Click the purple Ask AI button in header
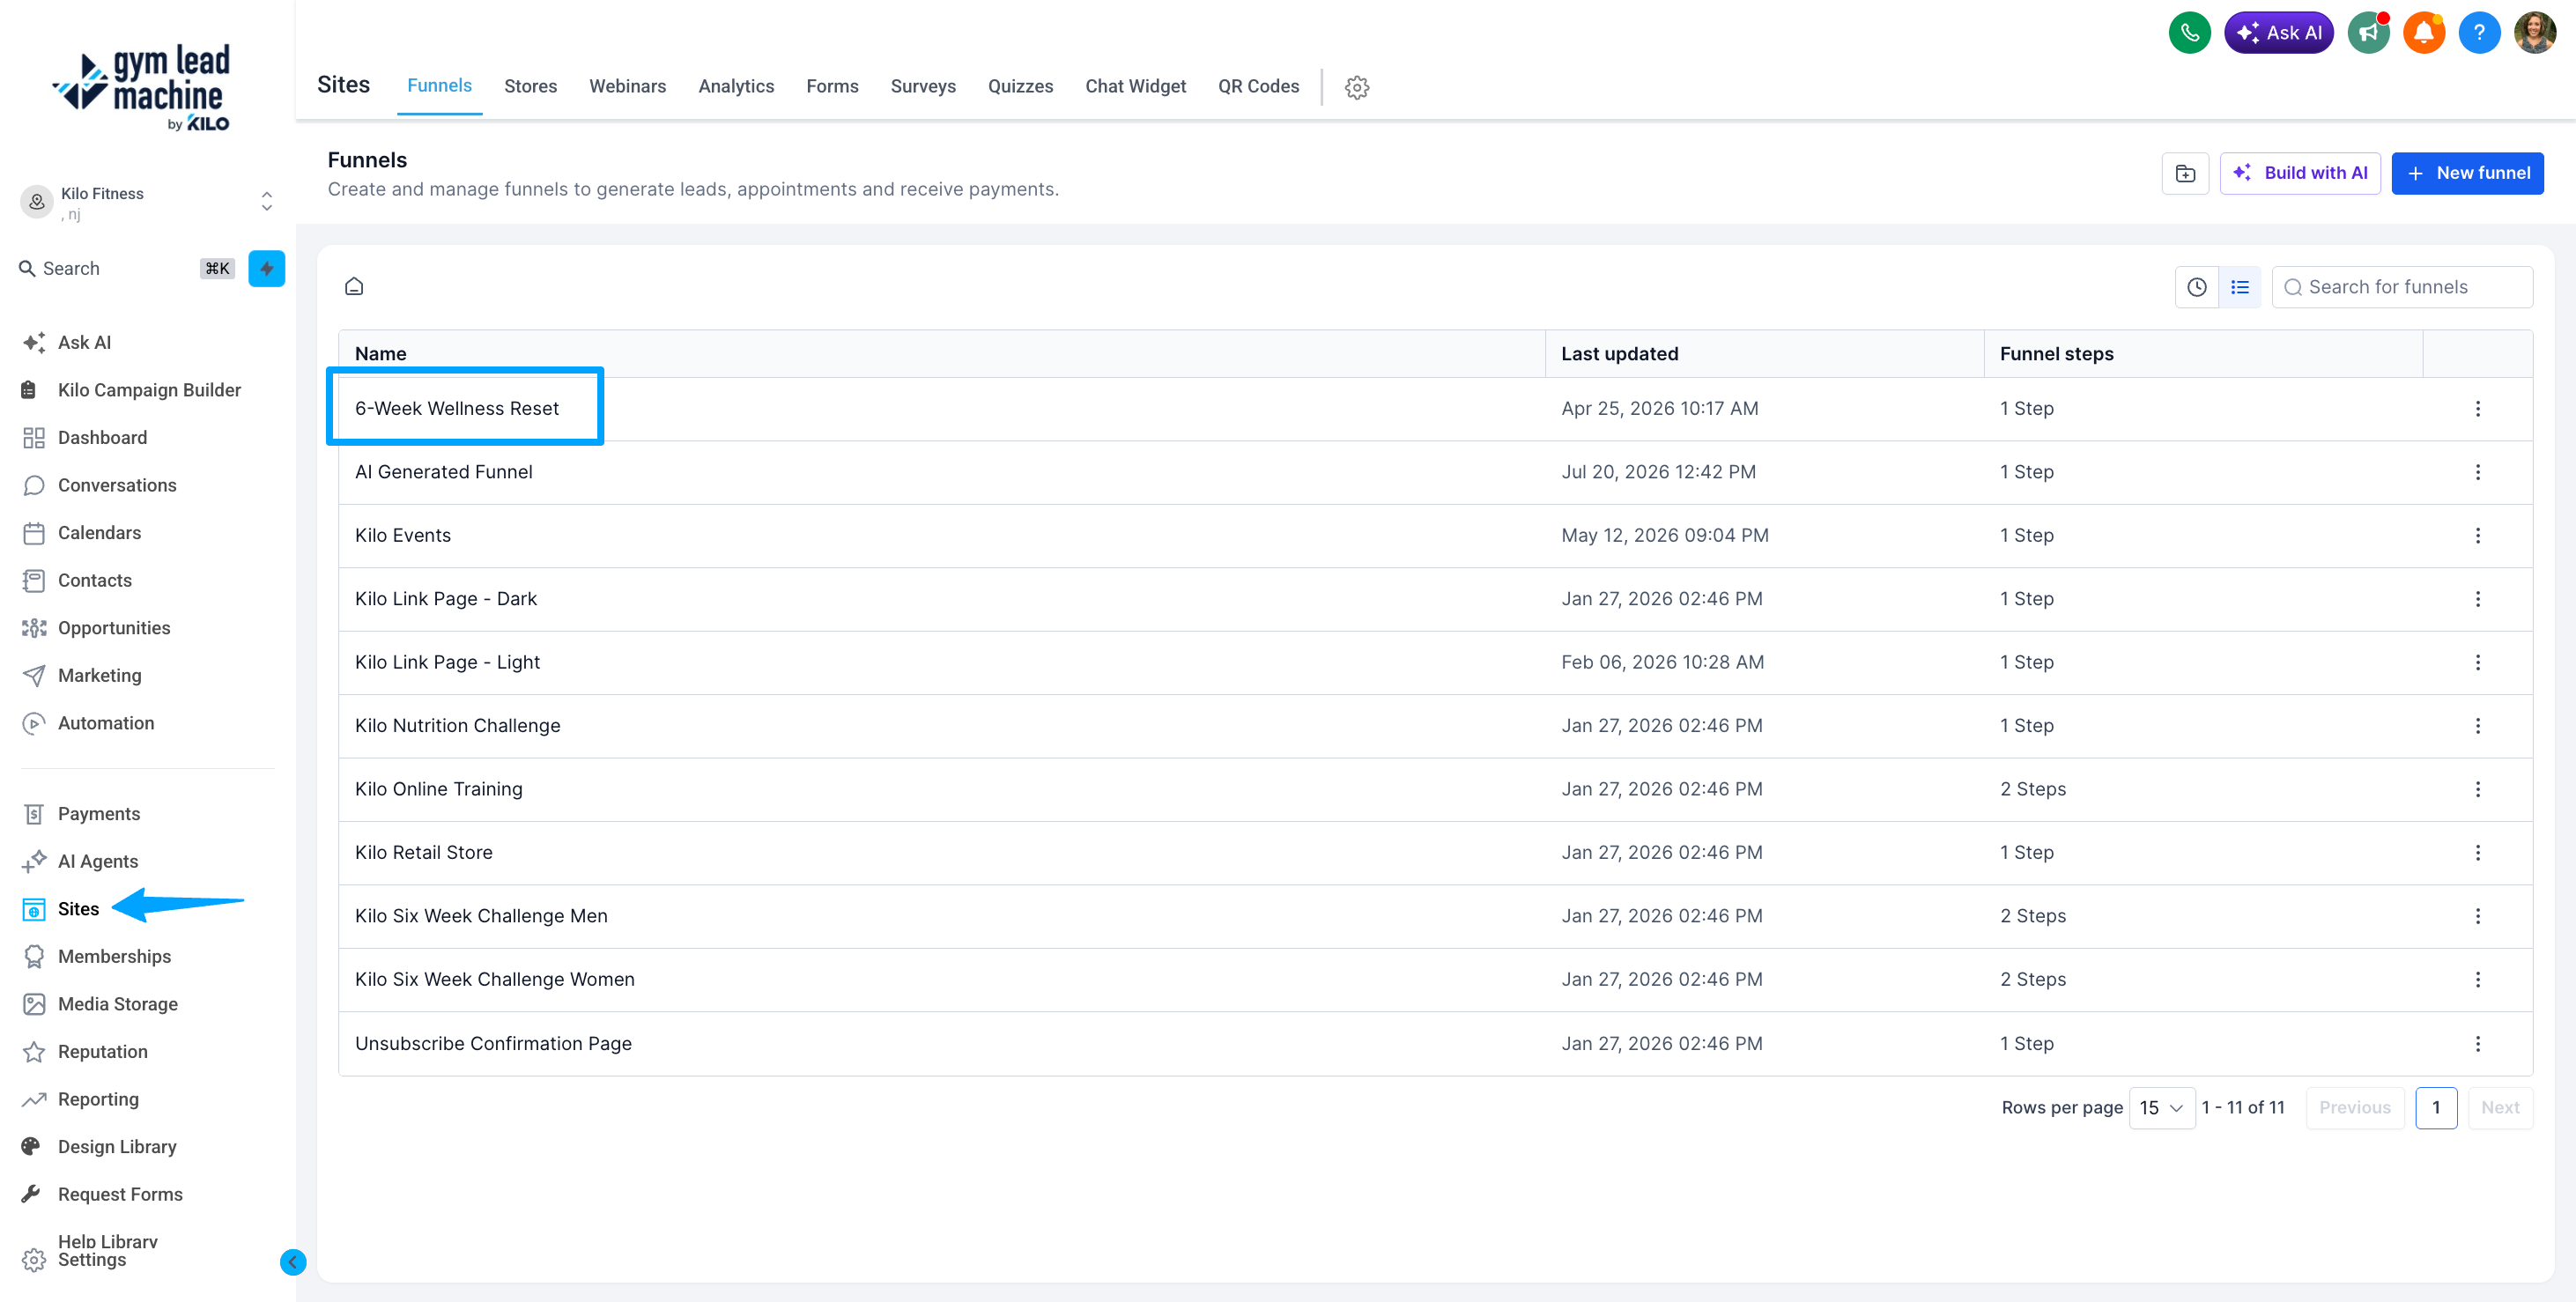 (2278, 32)
